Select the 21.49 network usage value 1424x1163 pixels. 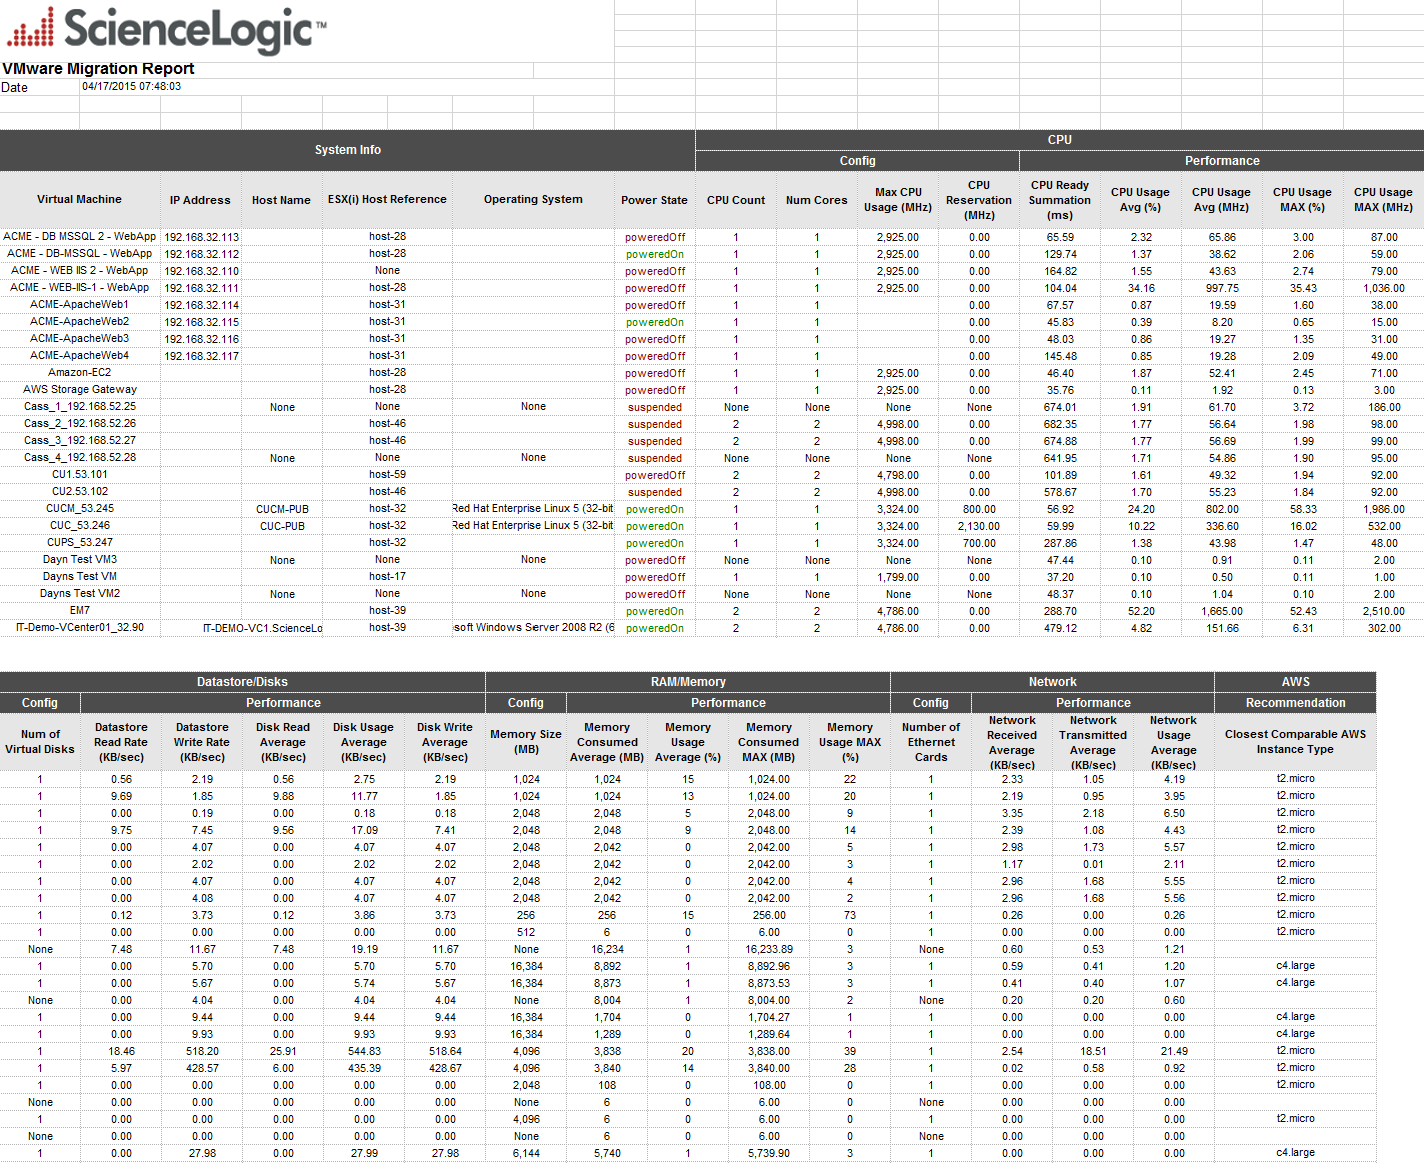[x=1174, y=1051]
